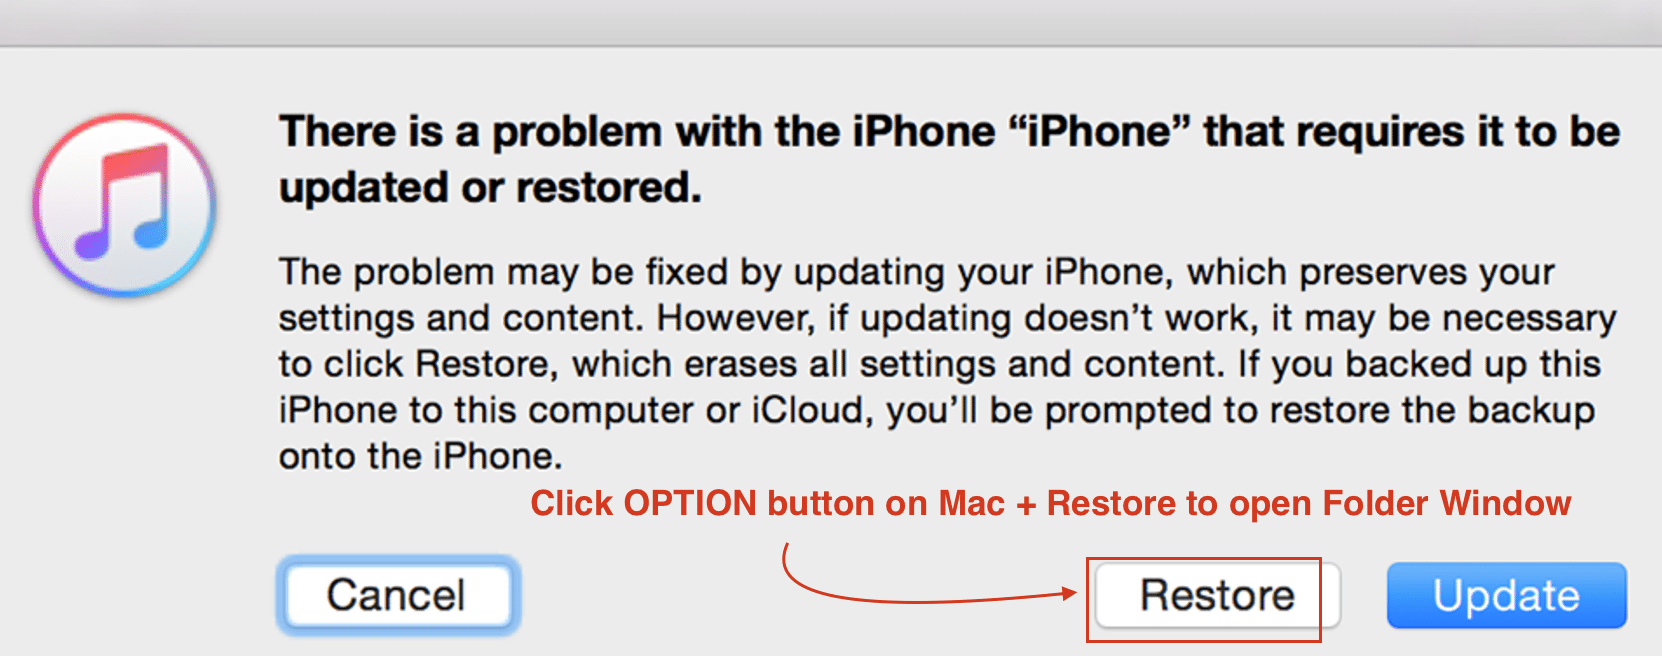The image size is (1662, 656).
Task: Click the iTunes music note icon
Action: [x=125, y=204]
